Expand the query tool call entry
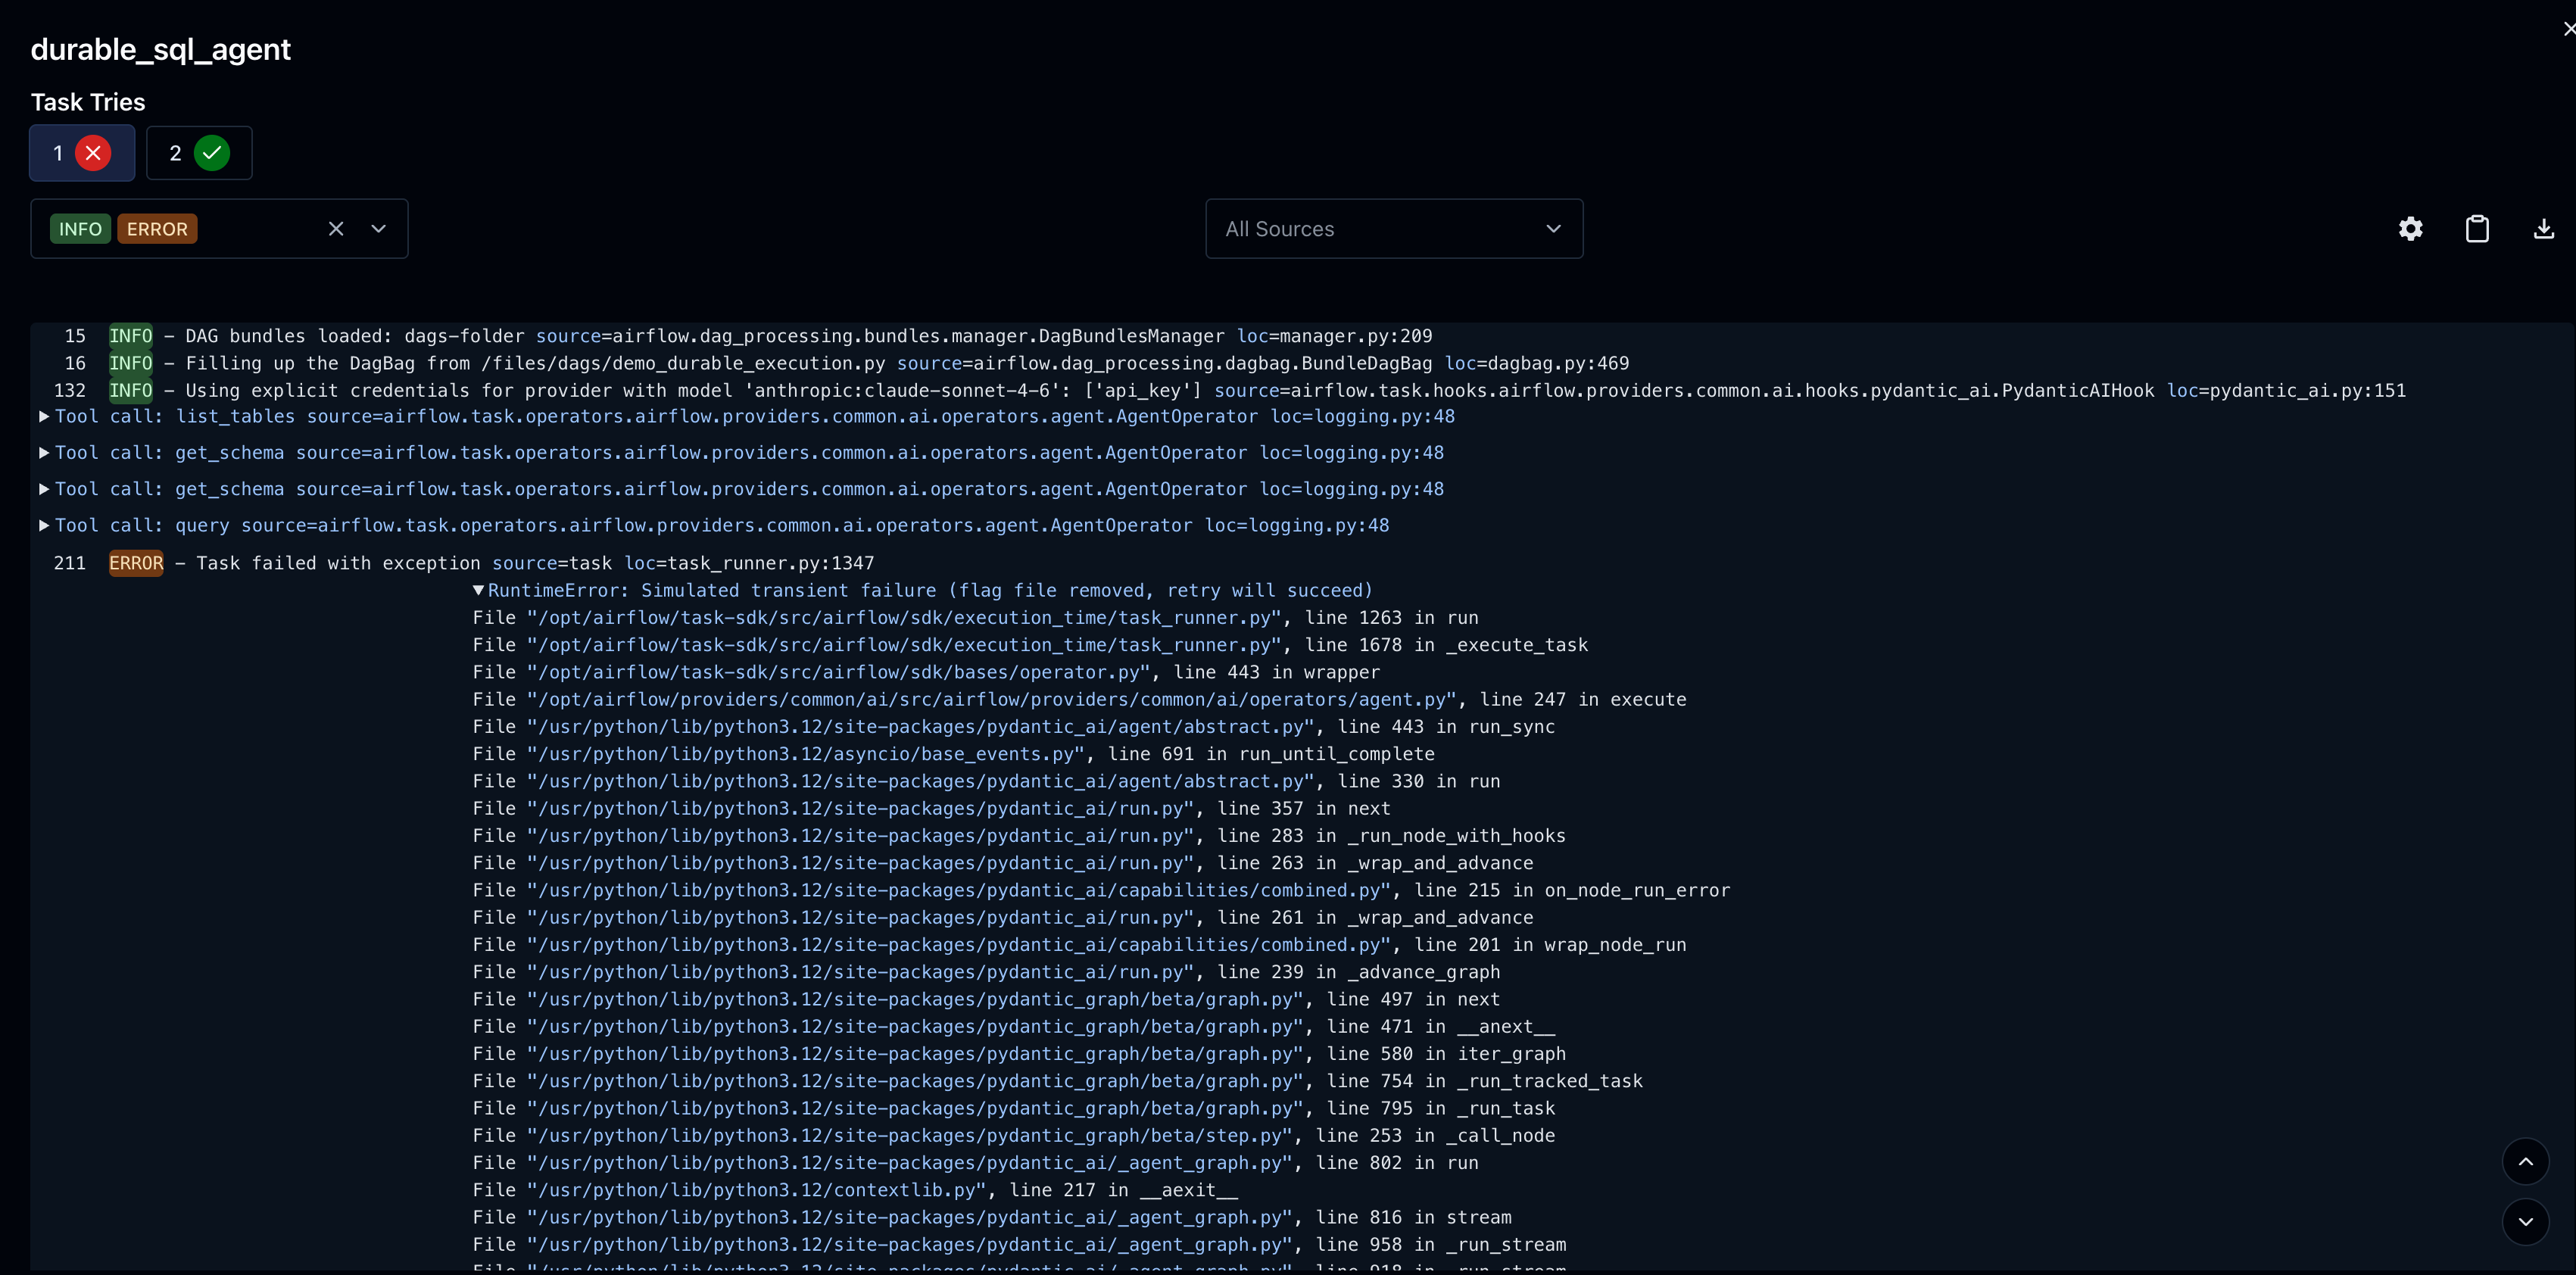This screenshot has height=1275, width=2576. coord(44,524)
